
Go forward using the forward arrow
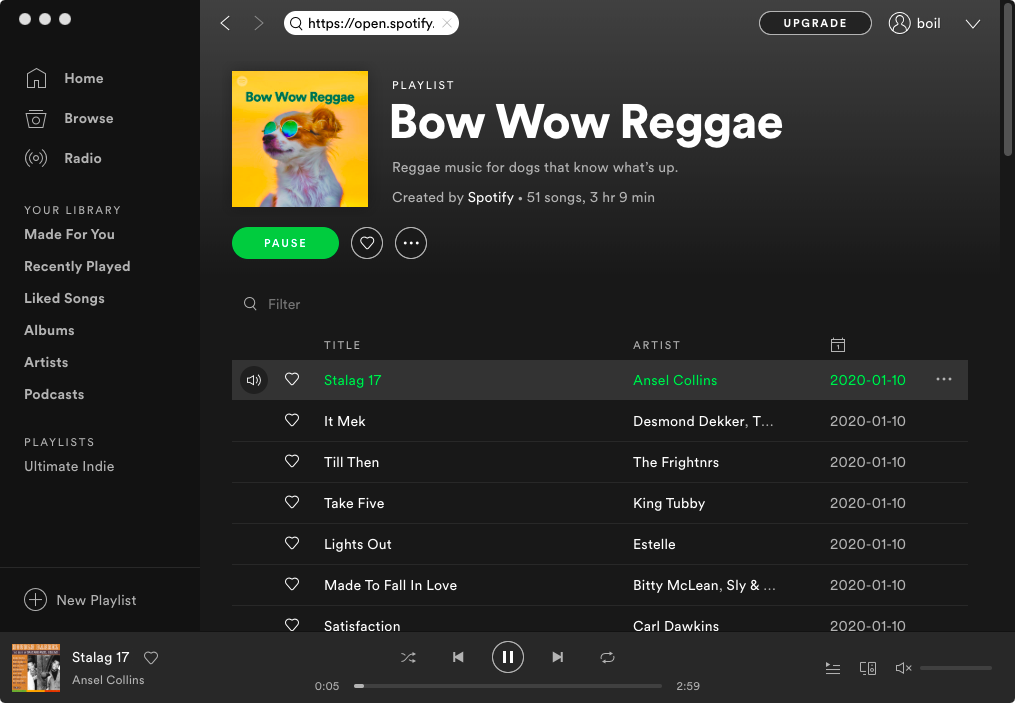click(x=259, y=23)
